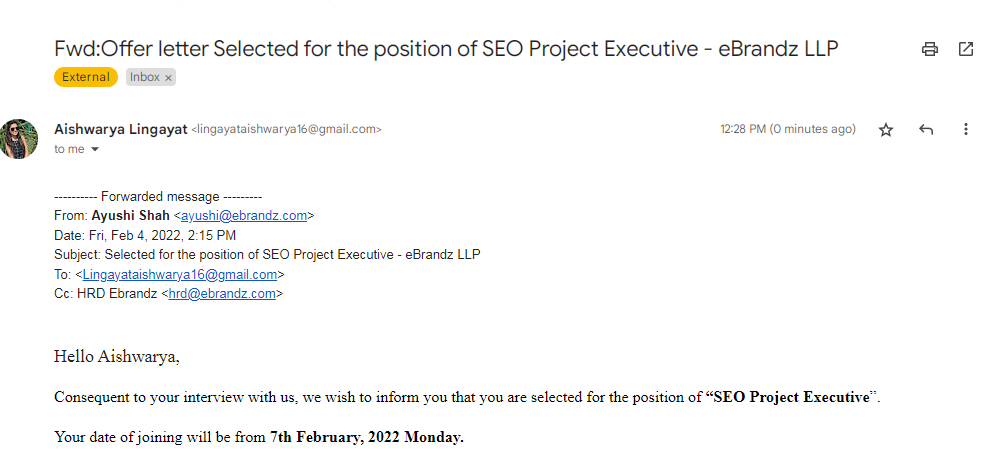
Task: Click the yellow External label
Action: pos(86,77)
